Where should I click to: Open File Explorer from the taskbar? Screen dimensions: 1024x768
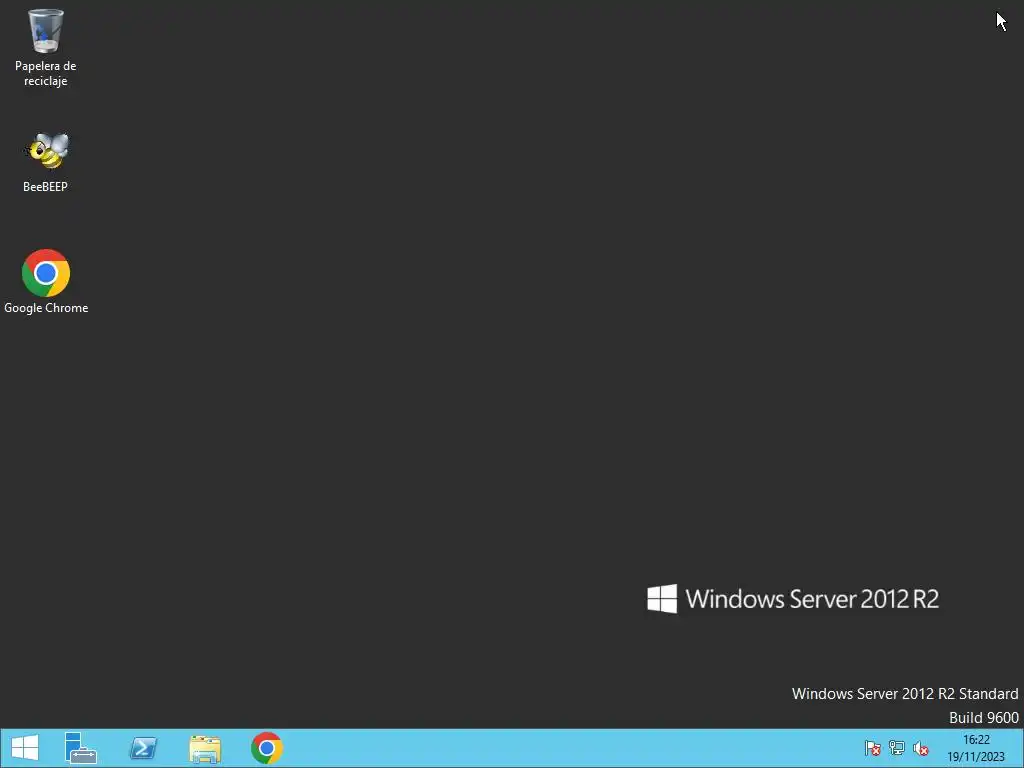205,748
